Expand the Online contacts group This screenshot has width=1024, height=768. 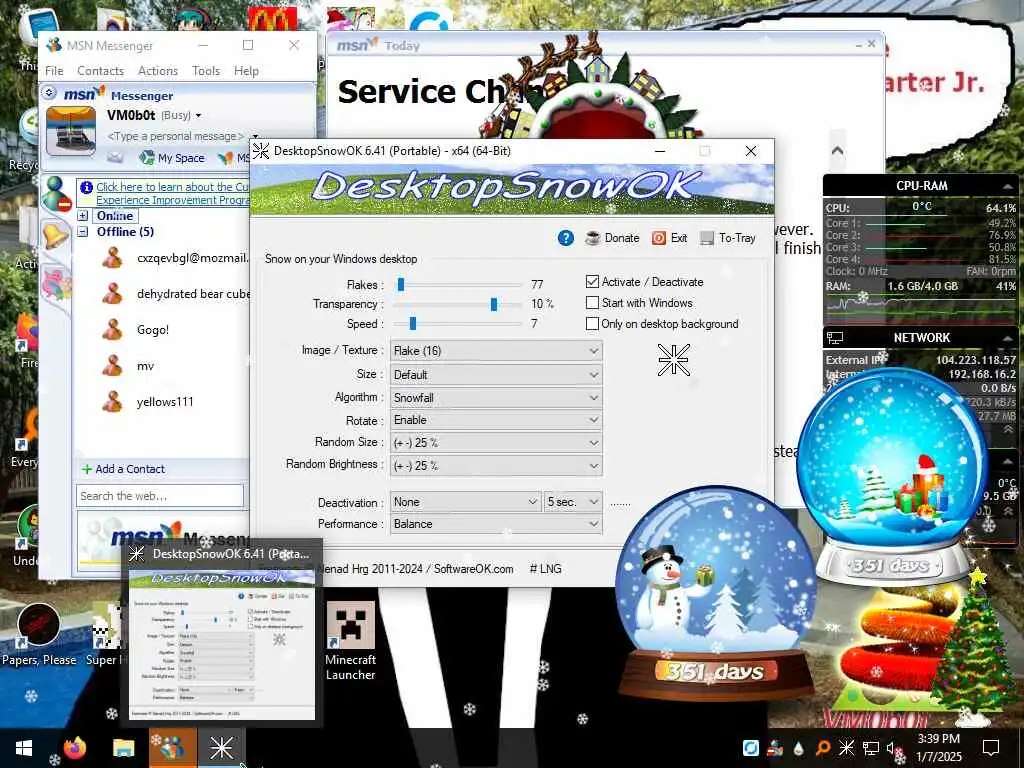pyautogui.click(x=83, y=216)
